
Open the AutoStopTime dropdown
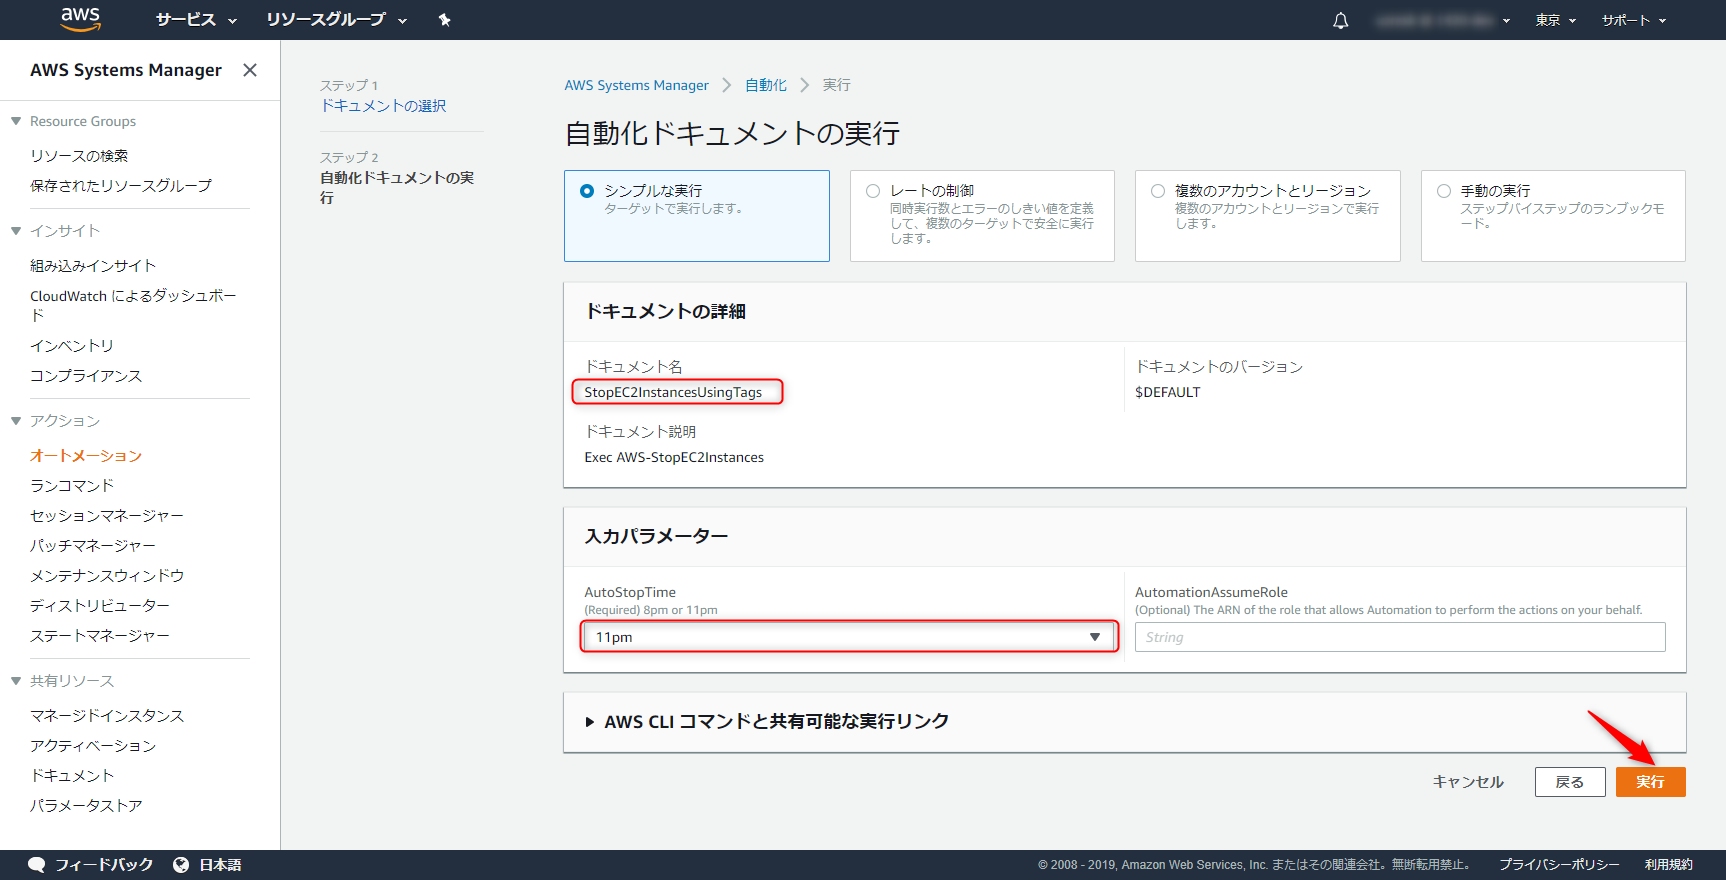[849, 637]
